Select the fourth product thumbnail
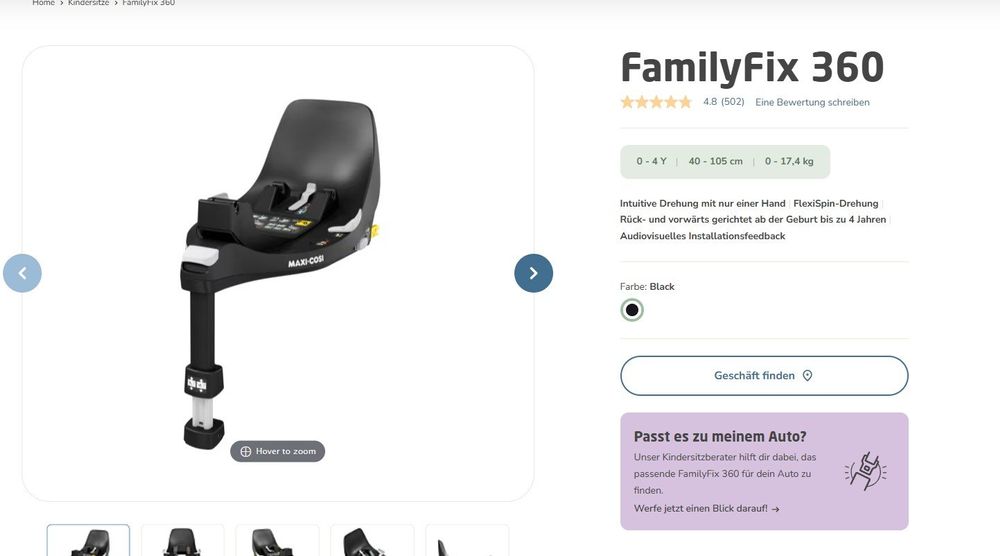The width and height of the screenshot is (1000, 556). coord(372,540)
